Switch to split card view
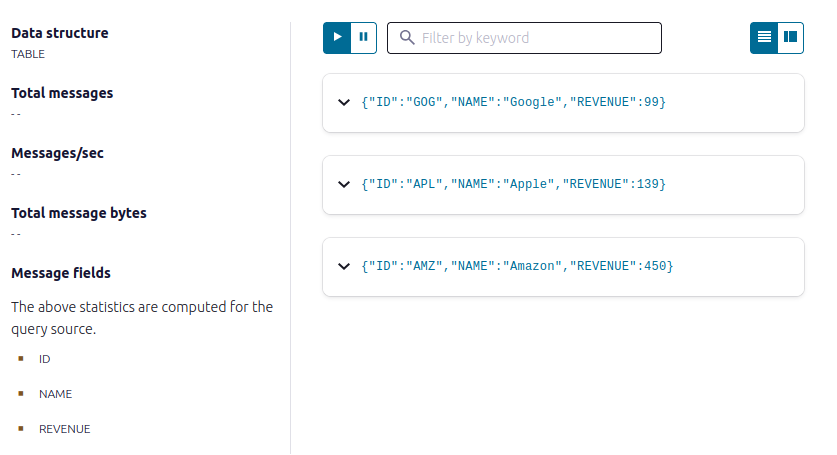Screen dimensions: 837x455 [x=791, y=37]
